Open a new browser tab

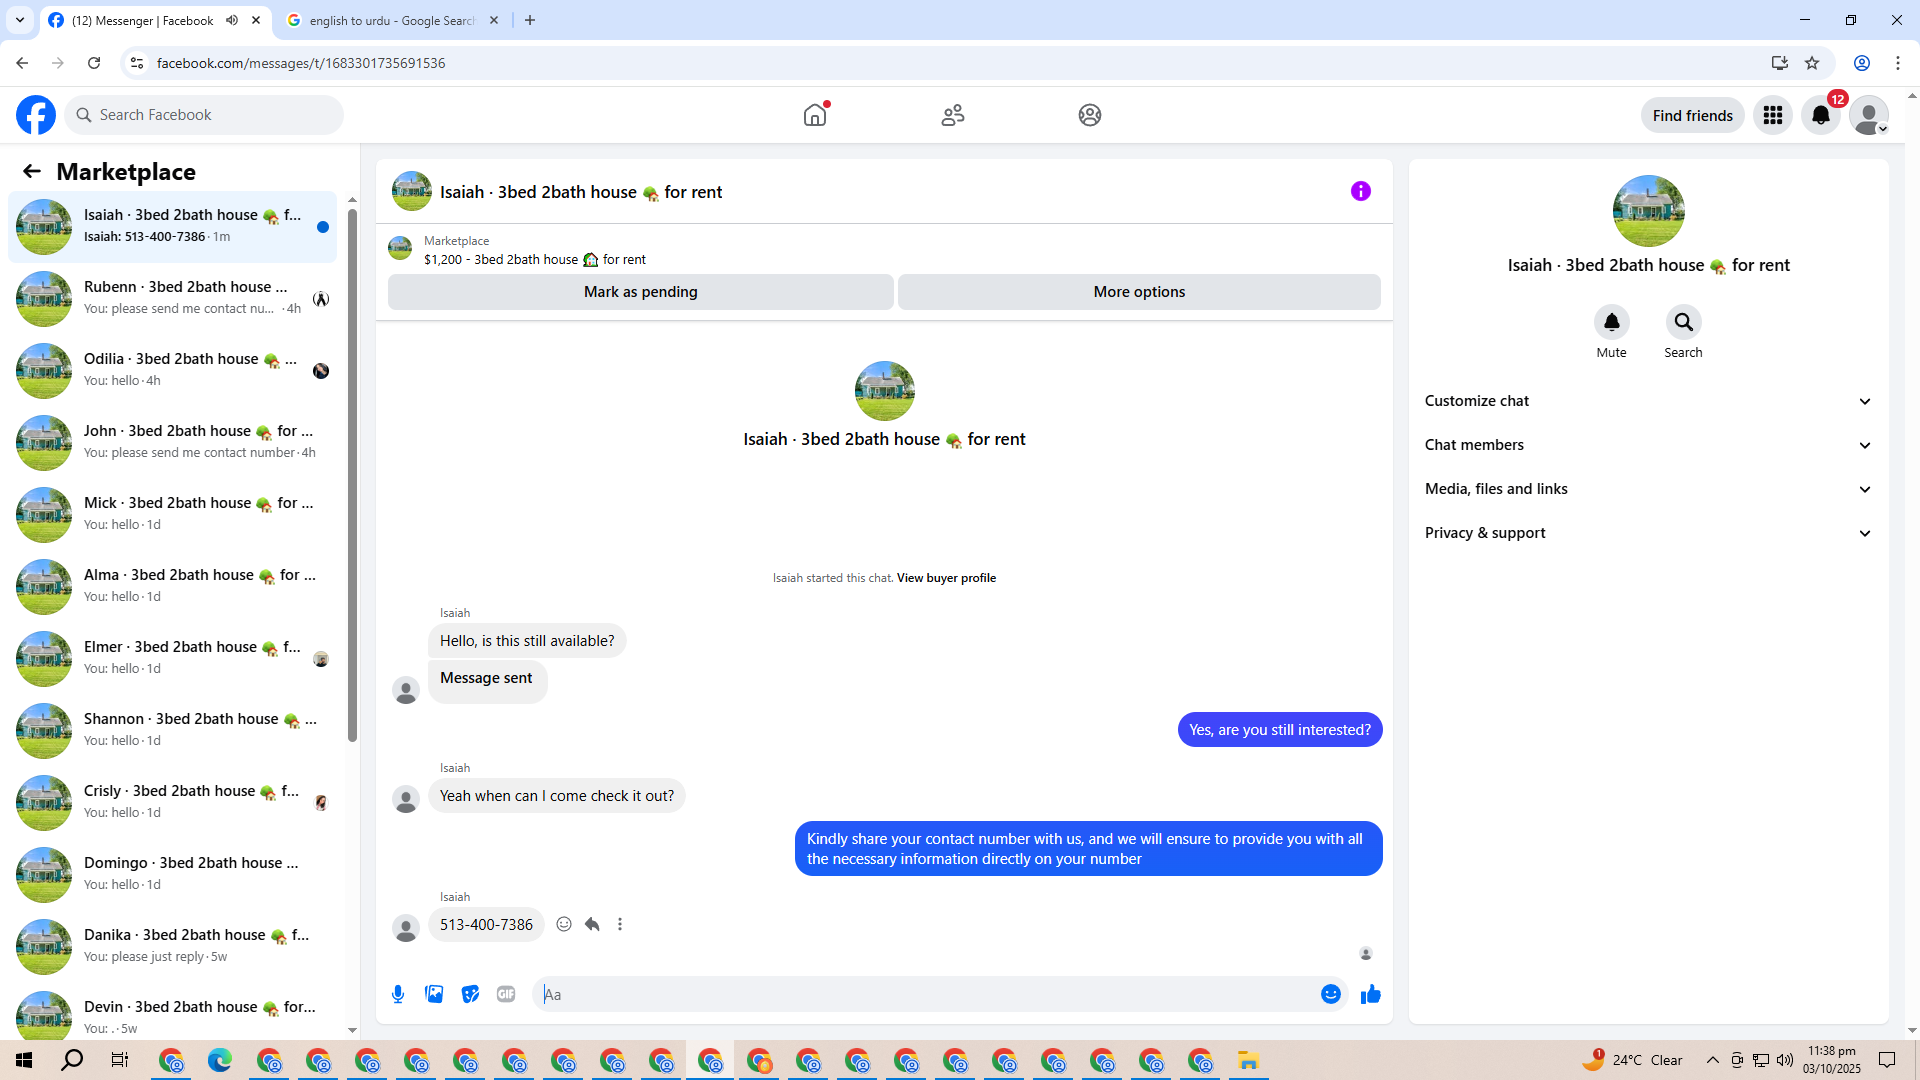[530, 21]
